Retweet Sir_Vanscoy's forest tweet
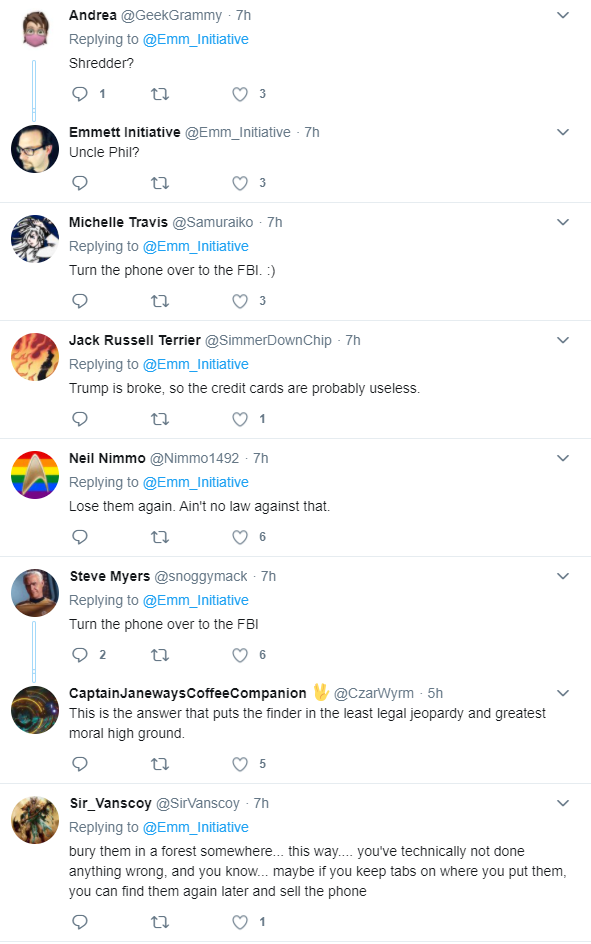 click(x=159, y=922)
